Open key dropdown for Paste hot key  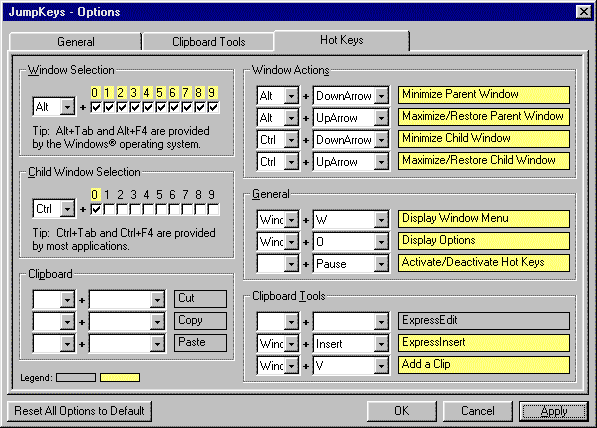[x=157, y=344]
